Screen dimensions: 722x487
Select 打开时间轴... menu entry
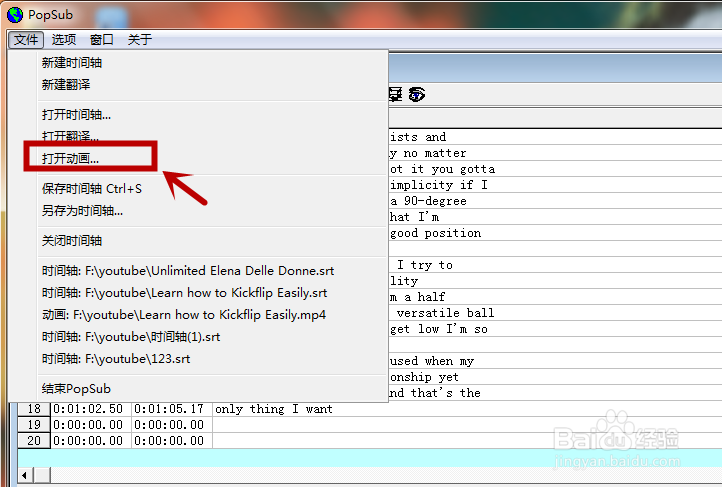click(76, 115)
